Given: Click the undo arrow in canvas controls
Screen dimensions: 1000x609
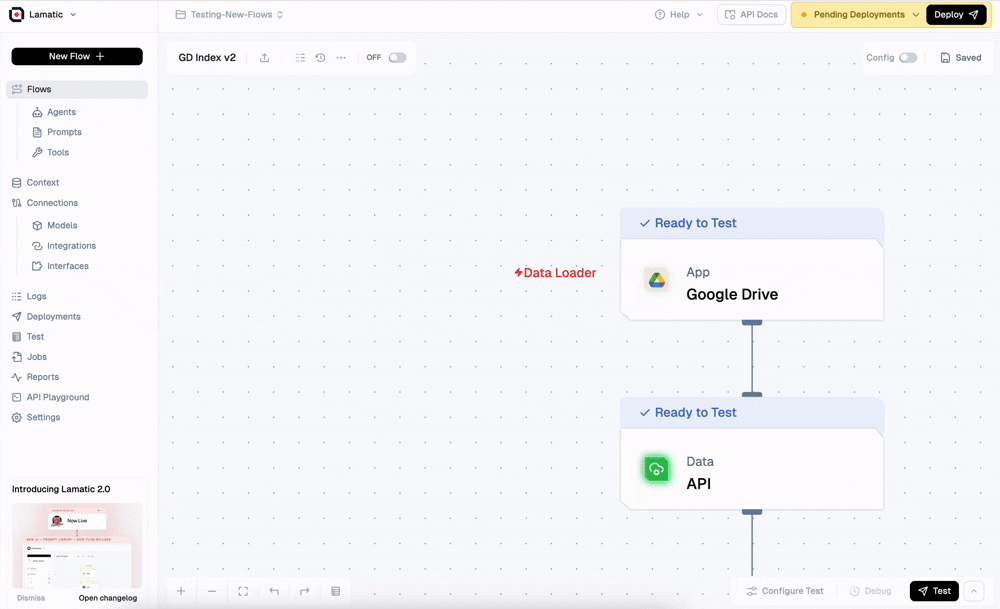Looking at the screenshot, I should (x=274, y=591).
